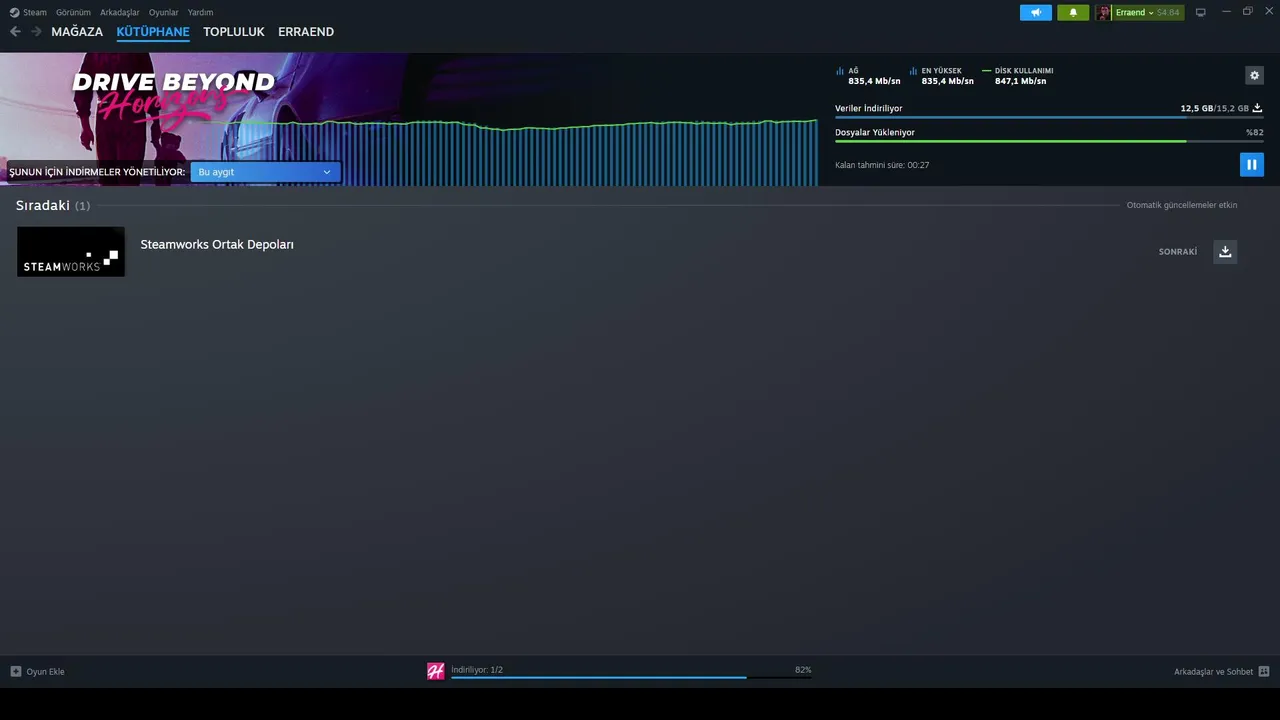
Task: Open the Steamworks thumbnail image
Action: [x=71, y=252]
